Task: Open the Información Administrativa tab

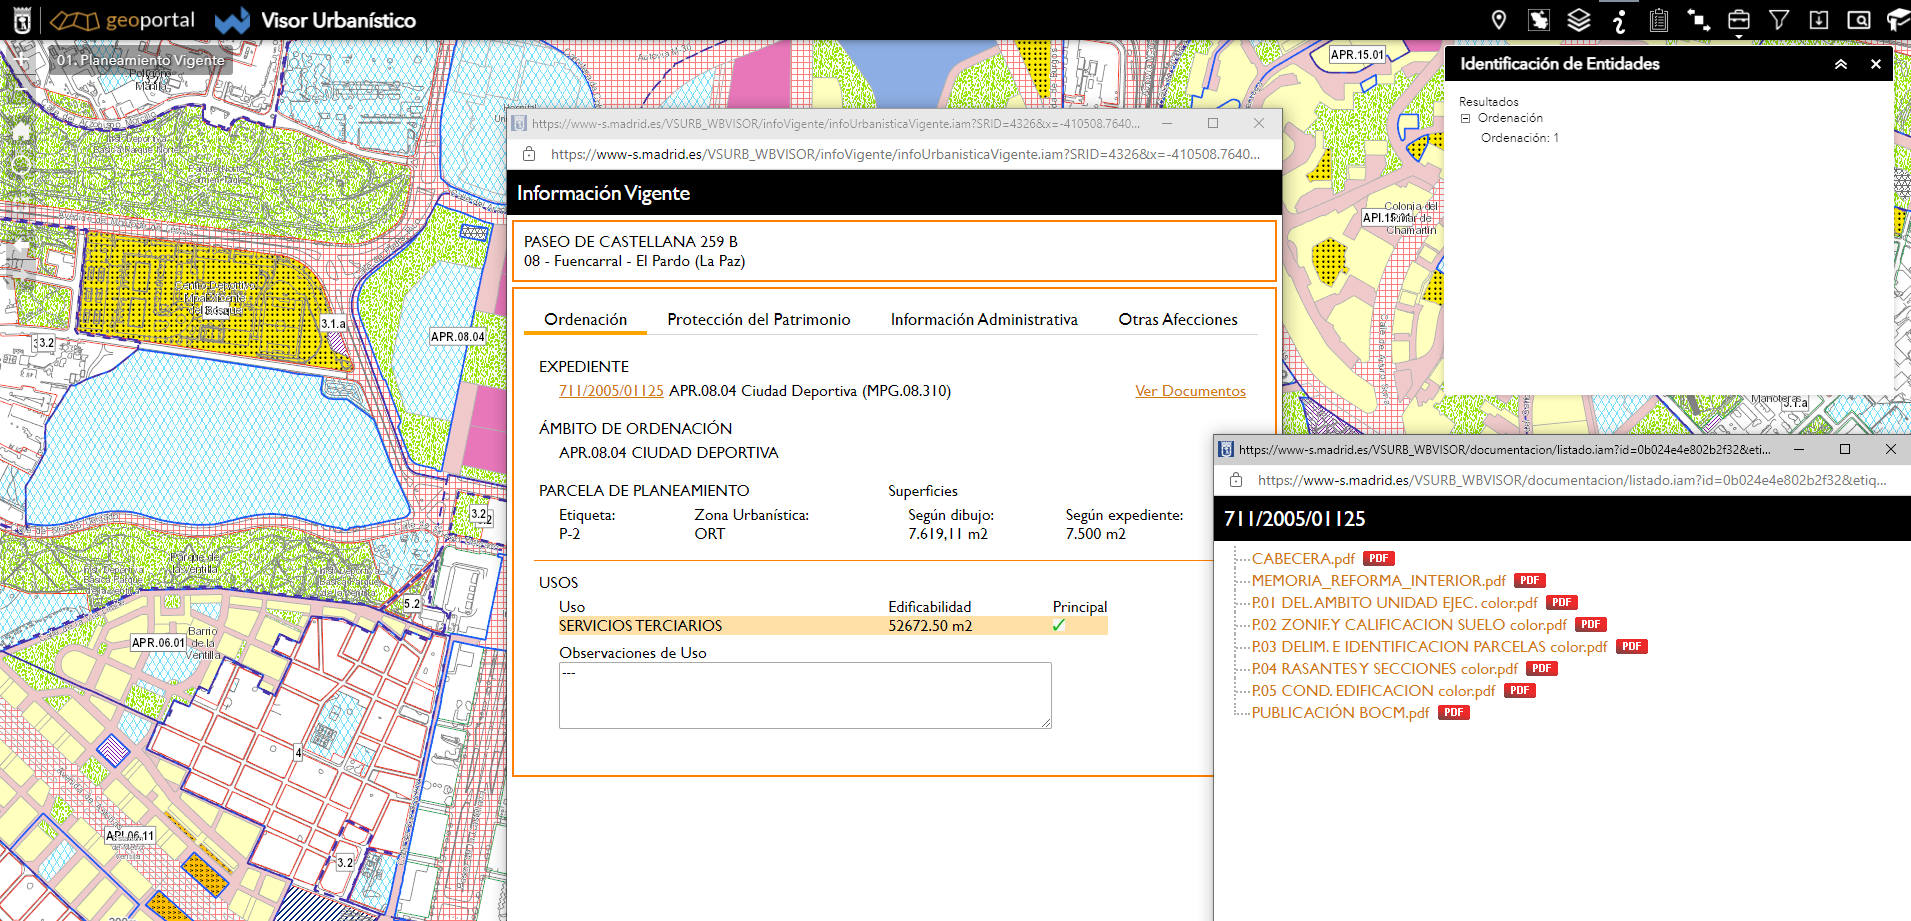Action: [983, 319]
